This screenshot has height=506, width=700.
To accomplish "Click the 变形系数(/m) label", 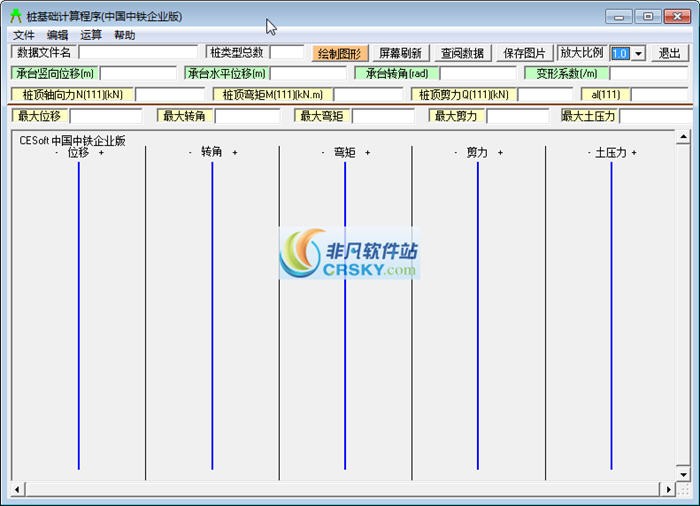I will pyautogui.click(x=567, y=73).
